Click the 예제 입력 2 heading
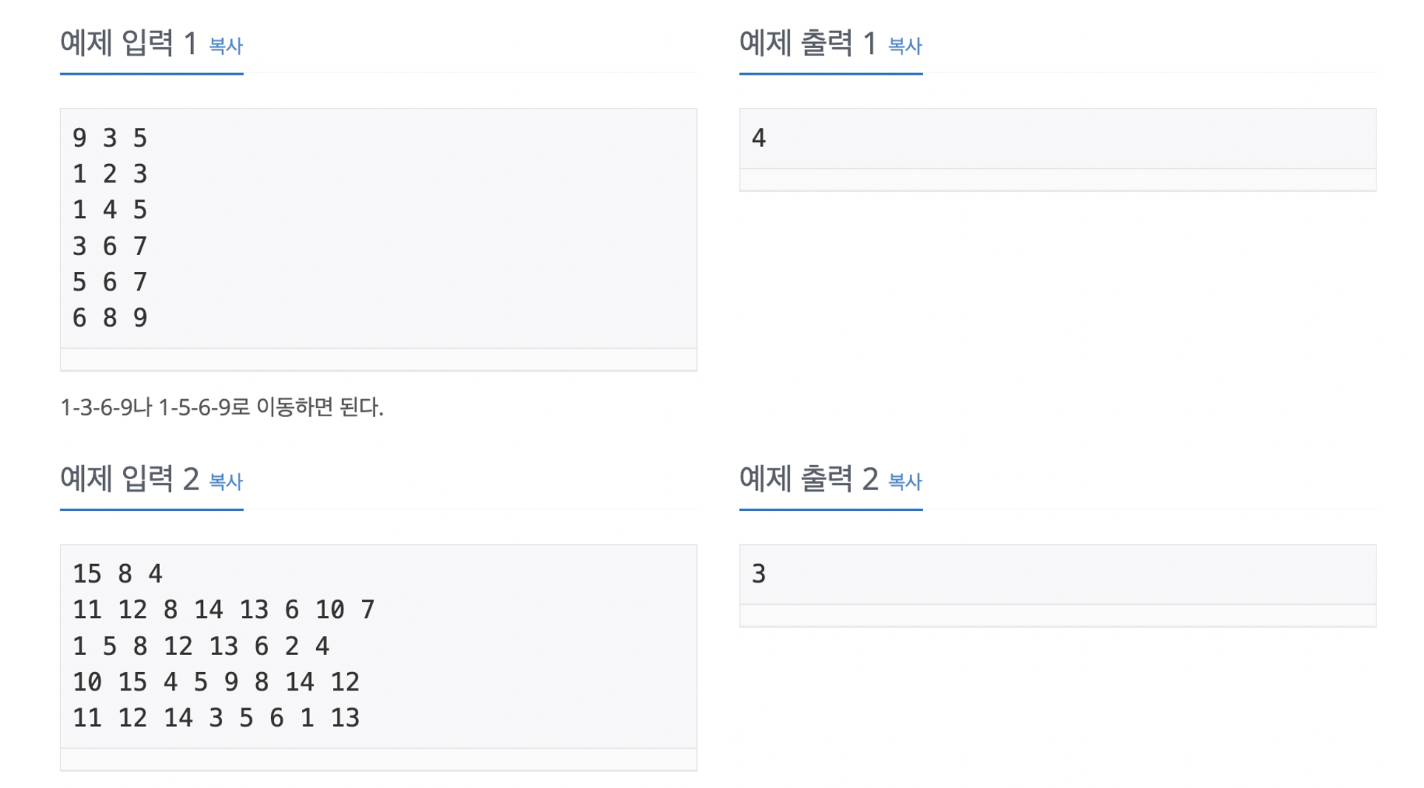This screenshot has height=788, width=1424. coord(130,480)
